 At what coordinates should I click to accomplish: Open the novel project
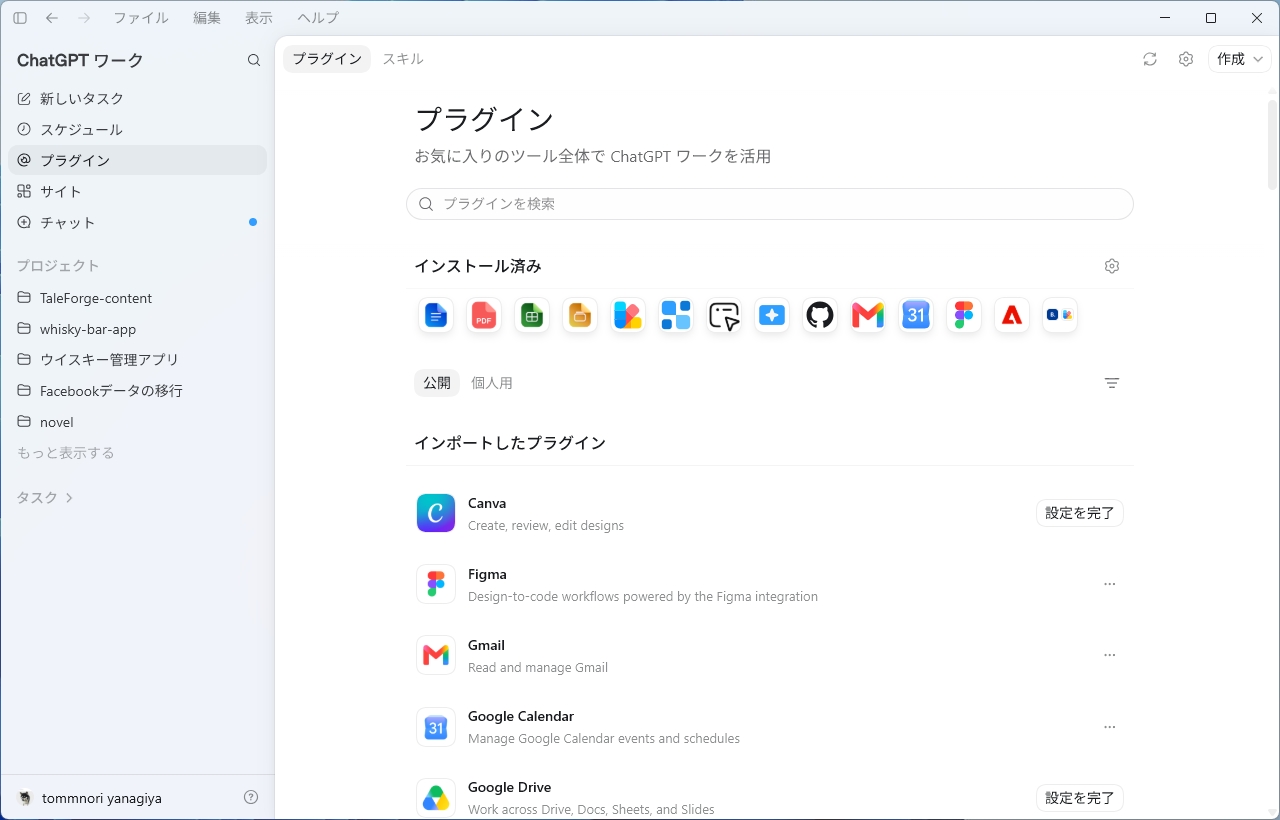pos(138,422)
